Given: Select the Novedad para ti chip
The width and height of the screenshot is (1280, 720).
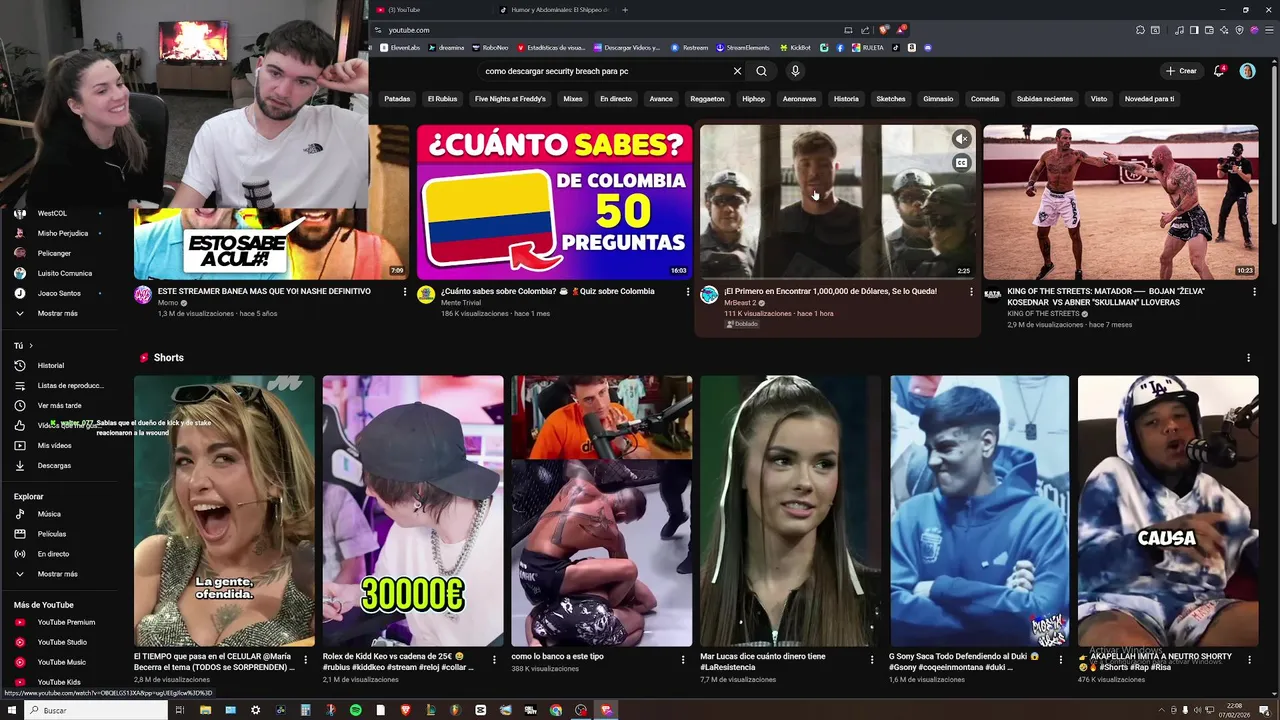Looking at the screenshot, I should (1149, 99).
